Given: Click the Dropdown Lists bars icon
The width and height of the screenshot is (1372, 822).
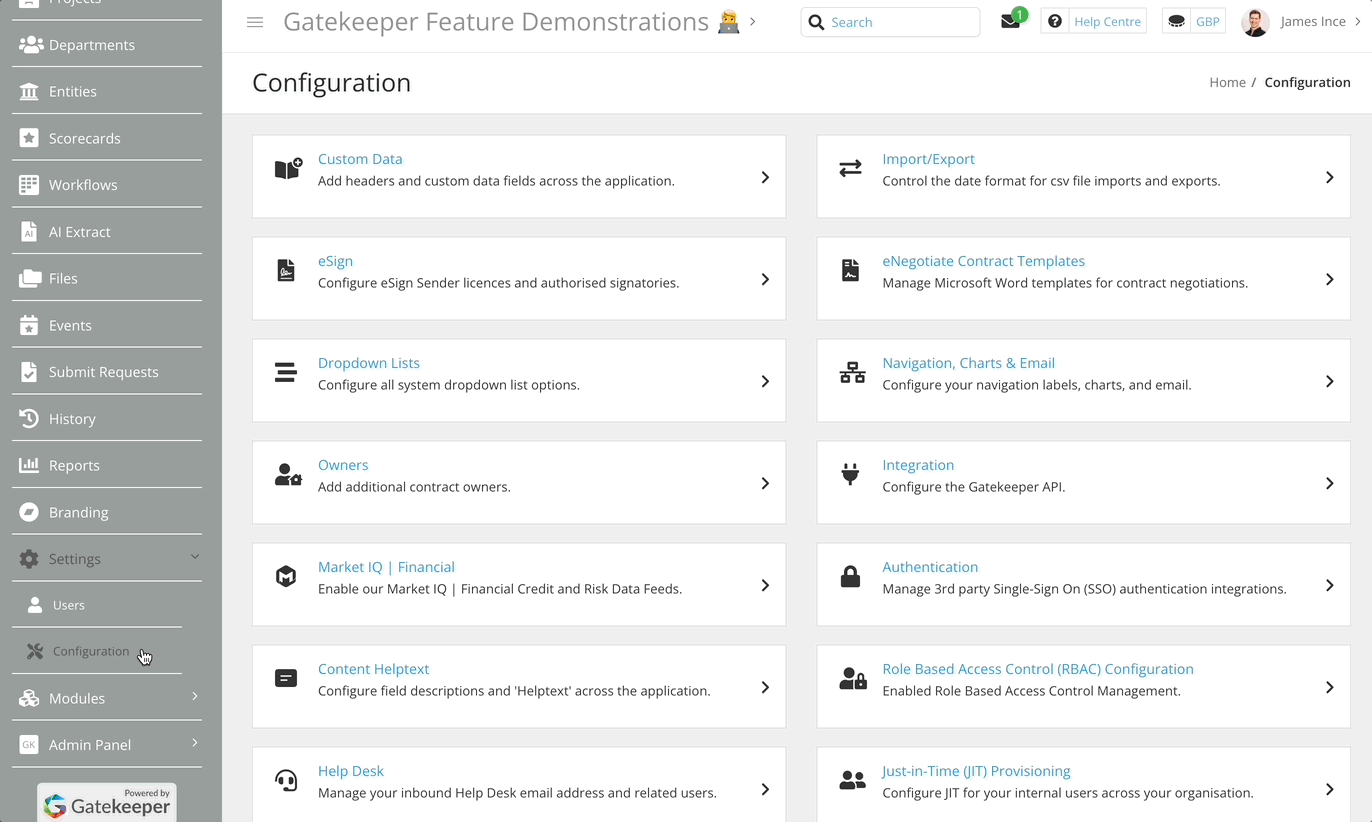Looking at the screenshot, I should click(x=285, y=373).
